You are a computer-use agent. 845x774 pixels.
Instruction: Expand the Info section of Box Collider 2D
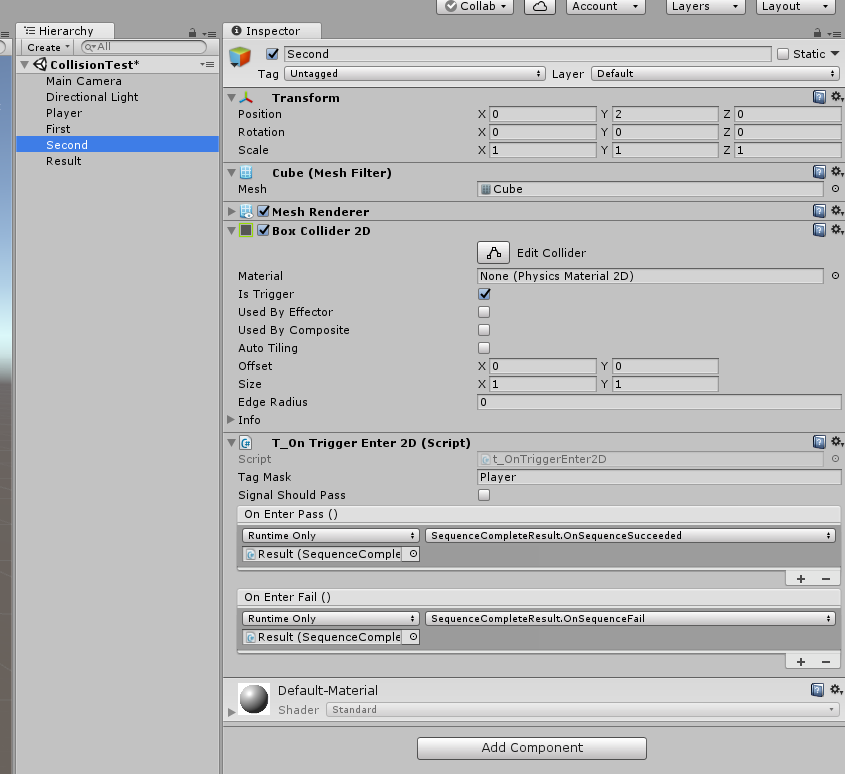(x=231, y=419)
